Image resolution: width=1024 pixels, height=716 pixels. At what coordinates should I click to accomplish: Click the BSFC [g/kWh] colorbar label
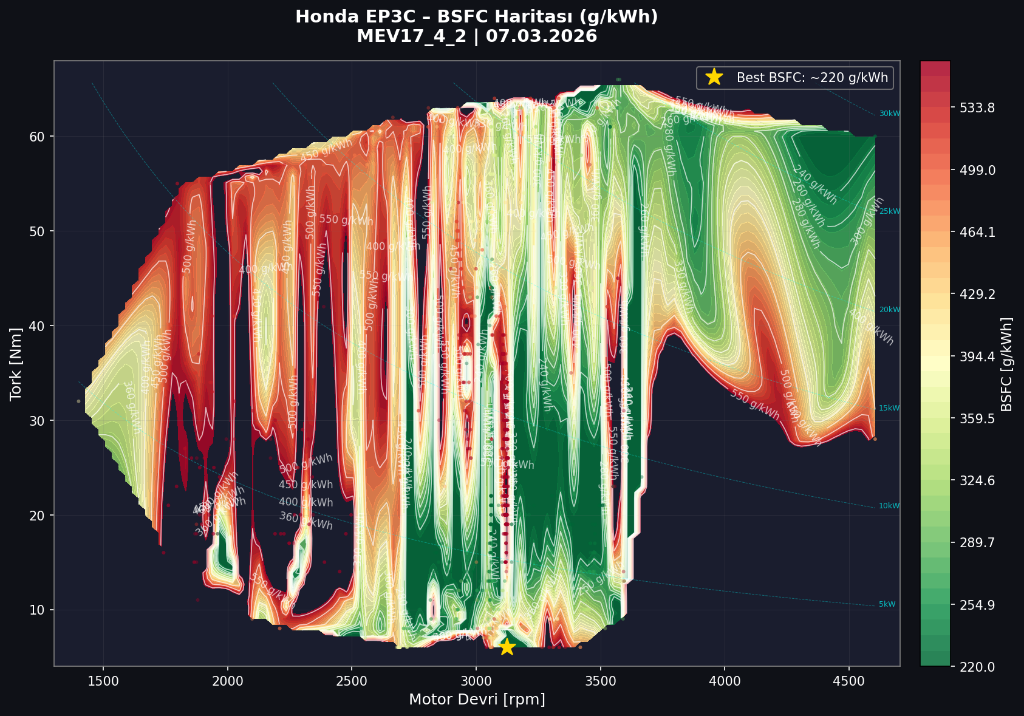1007,363
